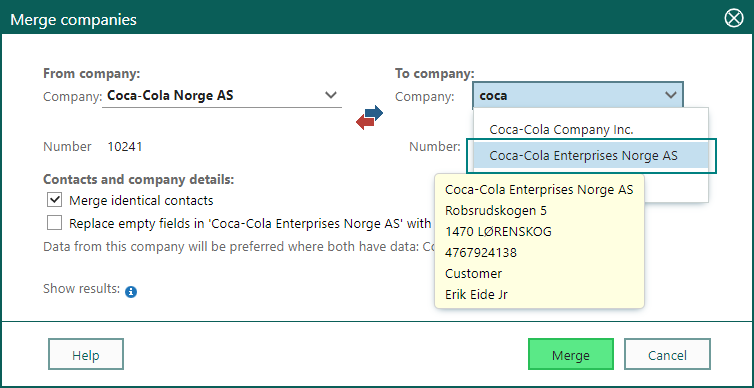
Task: Enable the Replace empty fields checkbox
Action: [x=54, y=223]
